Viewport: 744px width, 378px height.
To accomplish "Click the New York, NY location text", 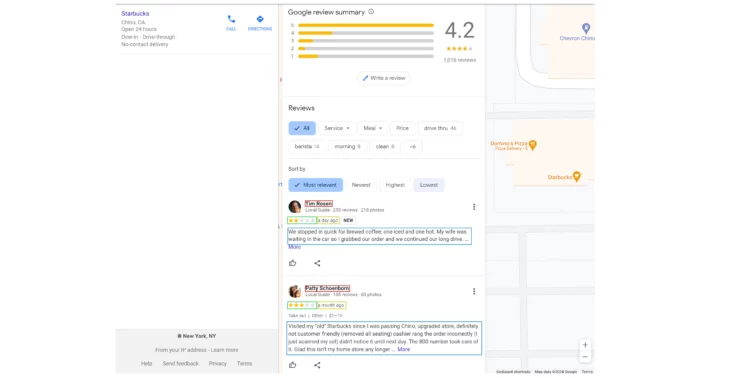I will pyautogui.click(x=199, y=336).
